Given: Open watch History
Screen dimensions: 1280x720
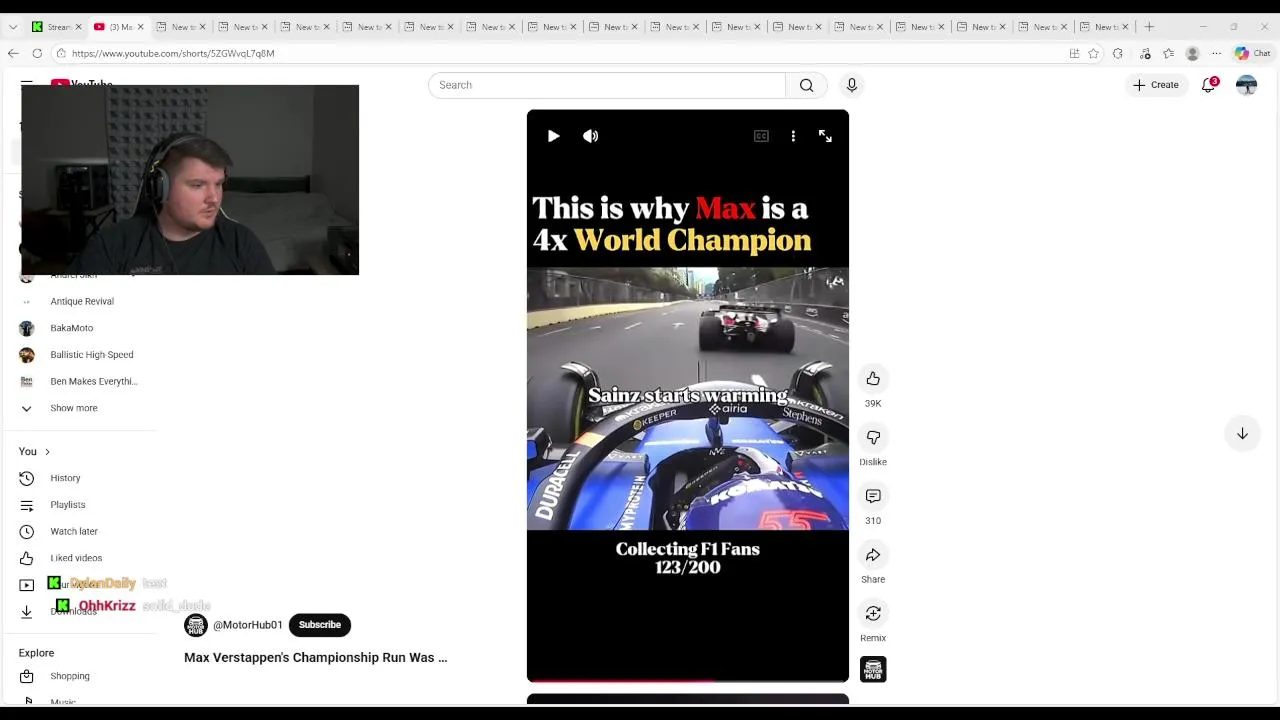Looking at the screenshot, I should point(65,478).
